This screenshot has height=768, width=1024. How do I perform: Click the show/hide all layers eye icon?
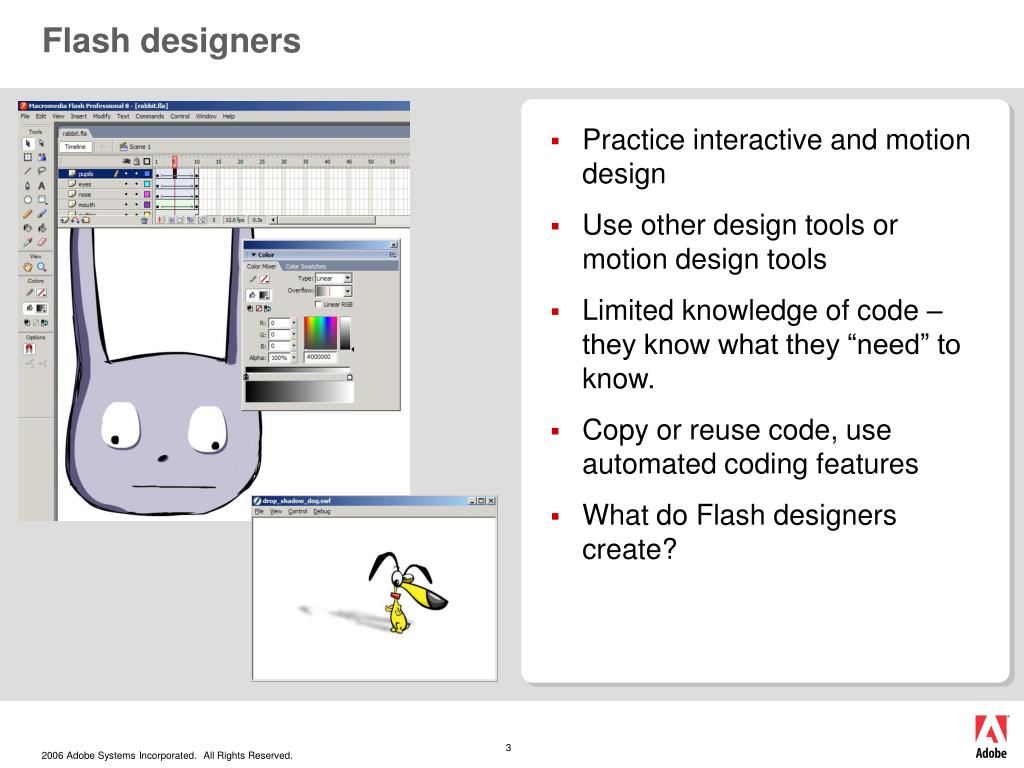point(126,161)
